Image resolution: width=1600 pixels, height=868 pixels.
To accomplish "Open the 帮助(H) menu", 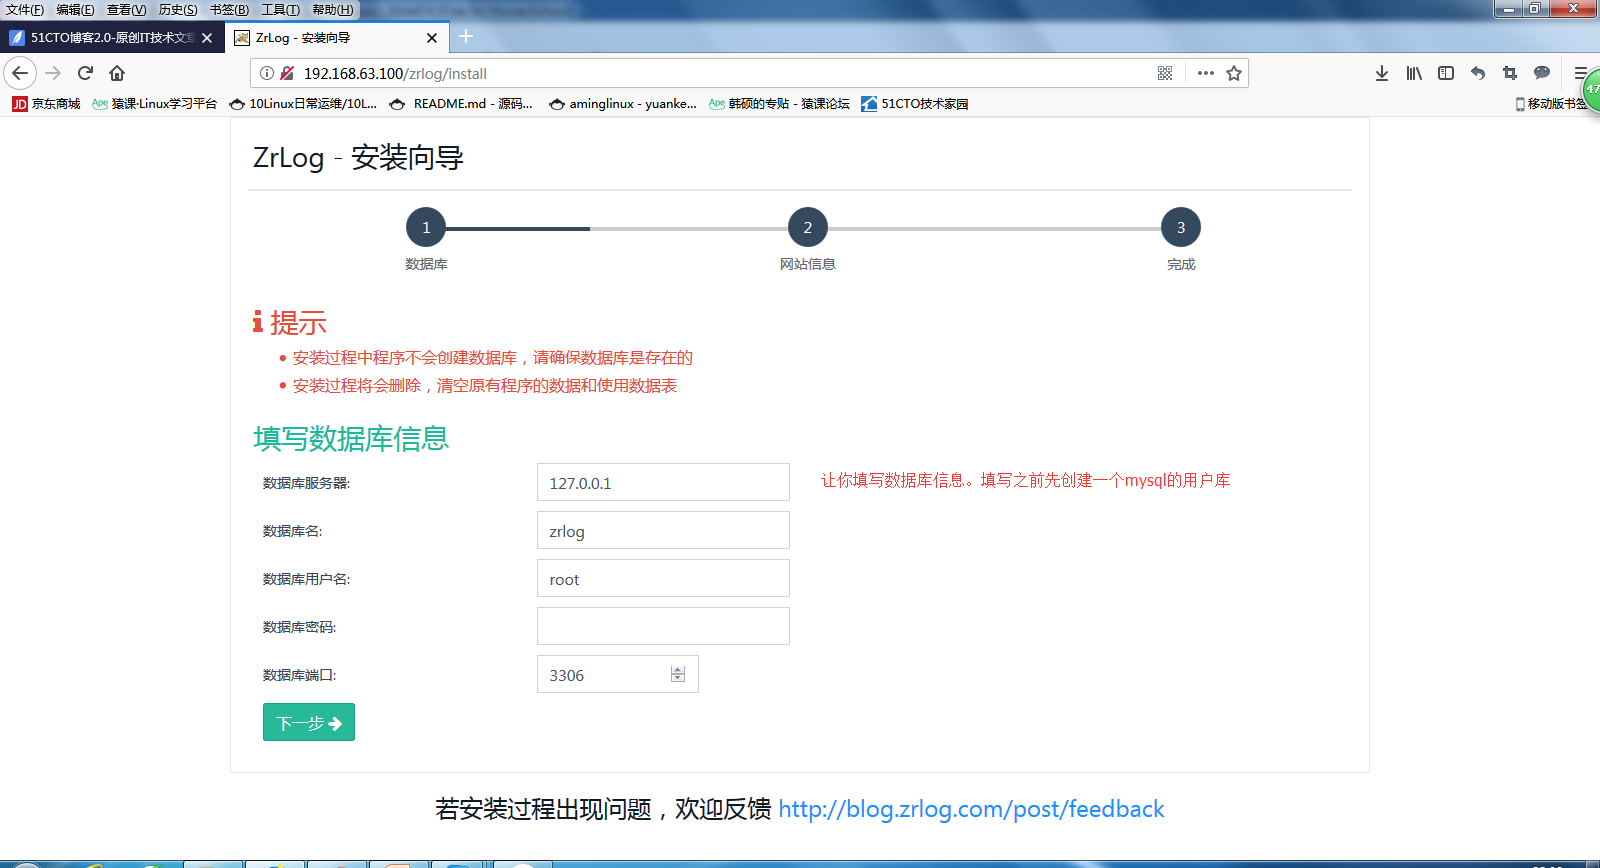I will (x=333, y=10).
